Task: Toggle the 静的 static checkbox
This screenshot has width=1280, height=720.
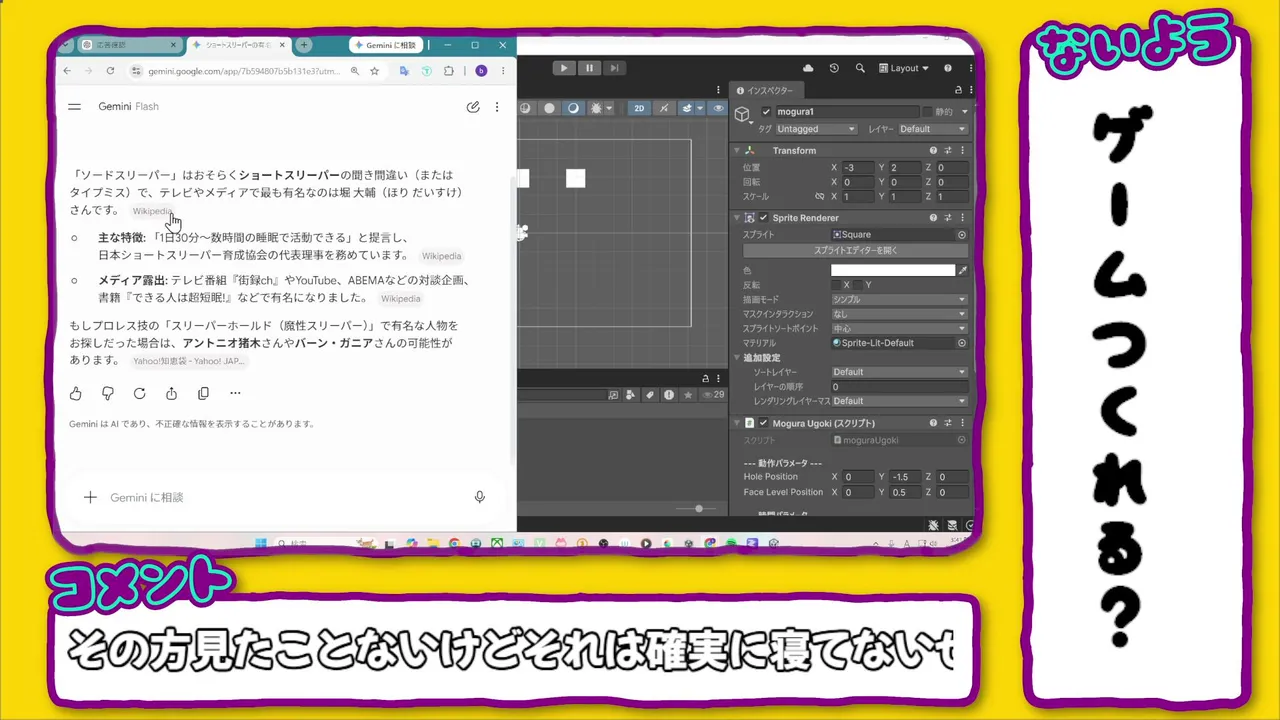Action: [x=927, y=112]
